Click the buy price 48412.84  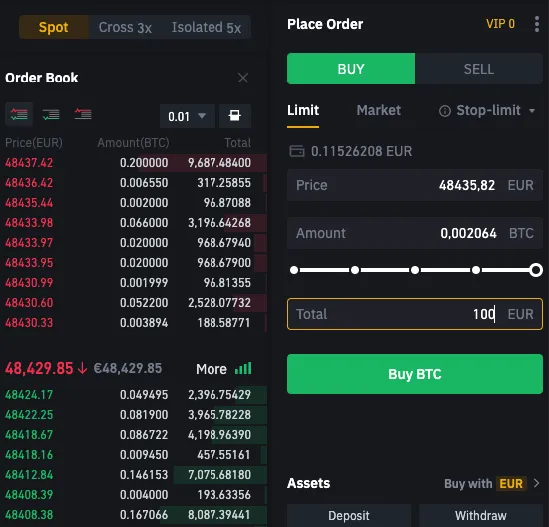[x=29, y=475]
